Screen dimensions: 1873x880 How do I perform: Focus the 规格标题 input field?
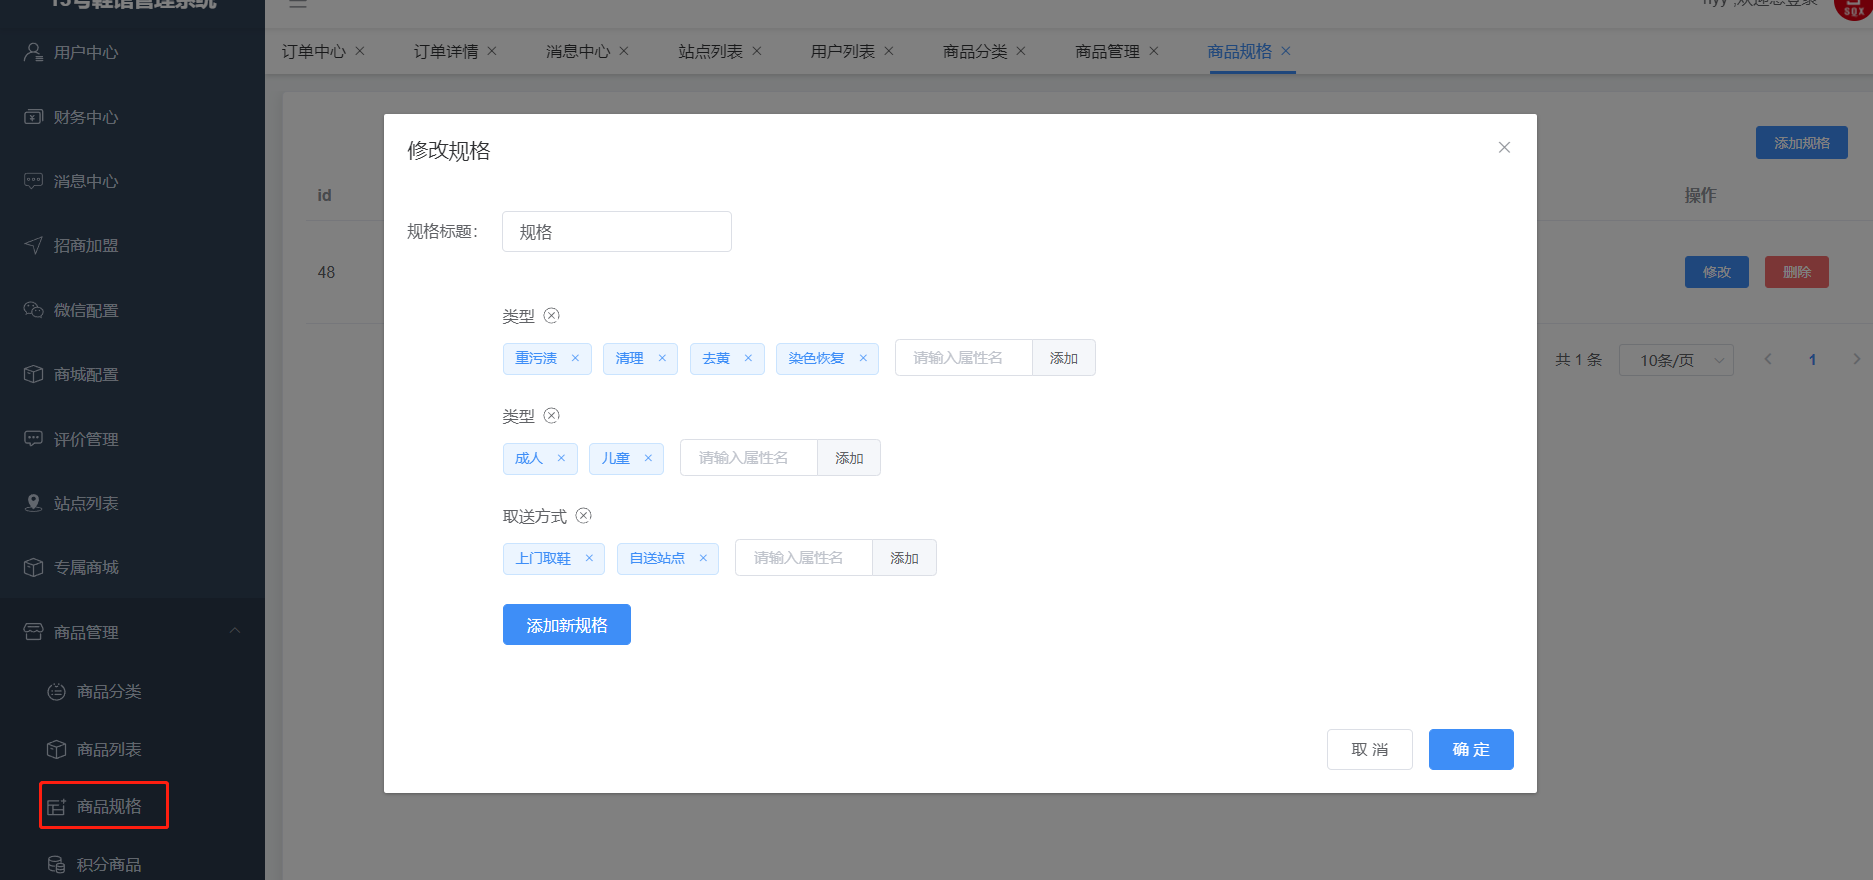tap(616, 232)
